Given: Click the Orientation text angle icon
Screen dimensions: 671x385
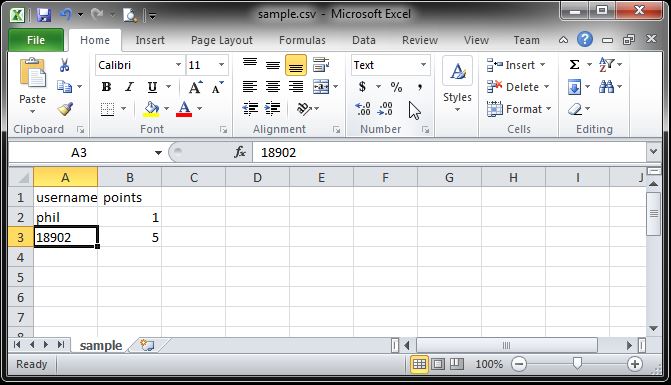Looking at the screenshot, I should click(x=304, y=109).
